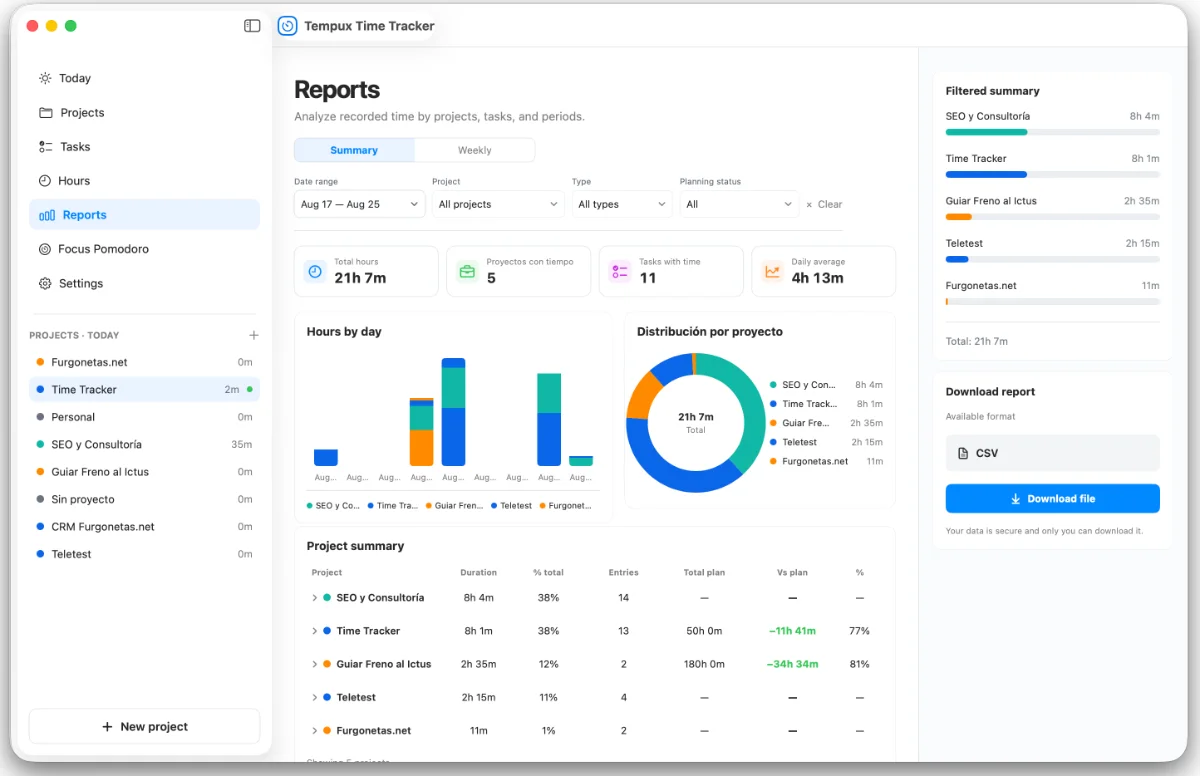Expand the Teletest summary row
This screenshot has height=776, width=1200.
[314, 697]
